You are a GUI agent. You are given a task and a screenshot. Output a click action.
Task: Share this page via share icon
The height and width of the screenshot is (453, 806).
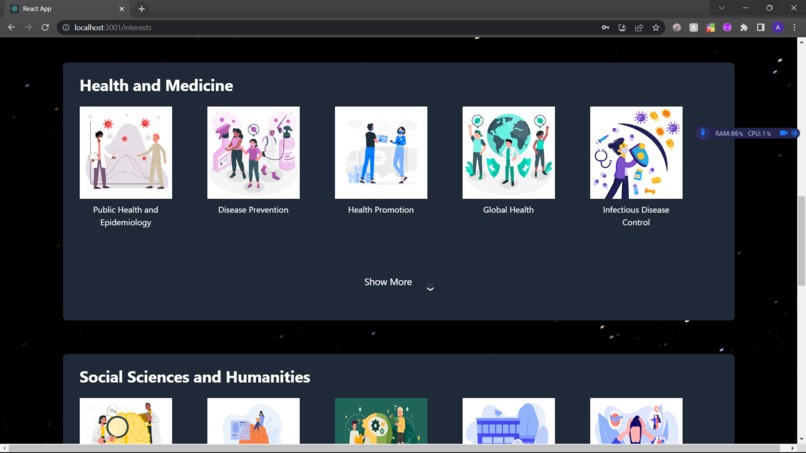[639, 27]
